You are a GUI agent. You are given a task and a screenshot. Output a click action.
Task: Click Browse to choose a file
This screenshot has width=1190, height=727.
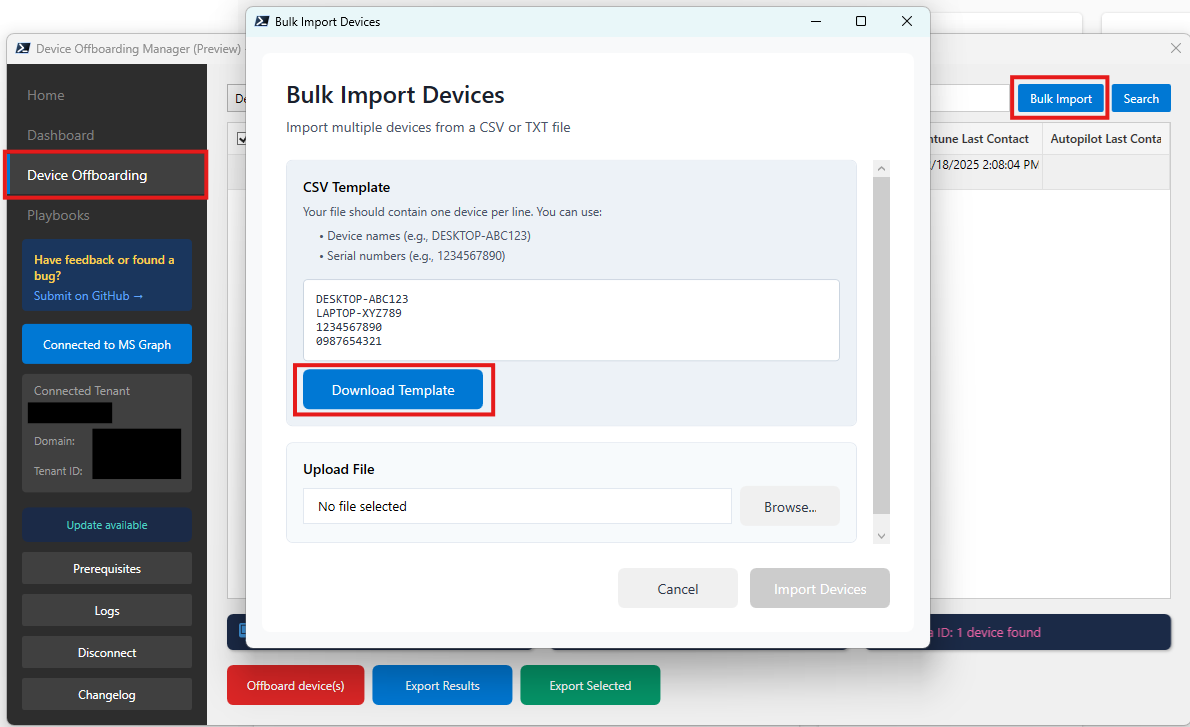[x=789, y=507]
